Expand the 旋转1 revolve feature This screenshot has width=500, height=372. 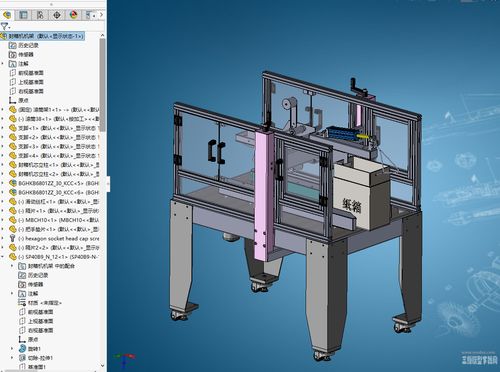tap(12, 348)
